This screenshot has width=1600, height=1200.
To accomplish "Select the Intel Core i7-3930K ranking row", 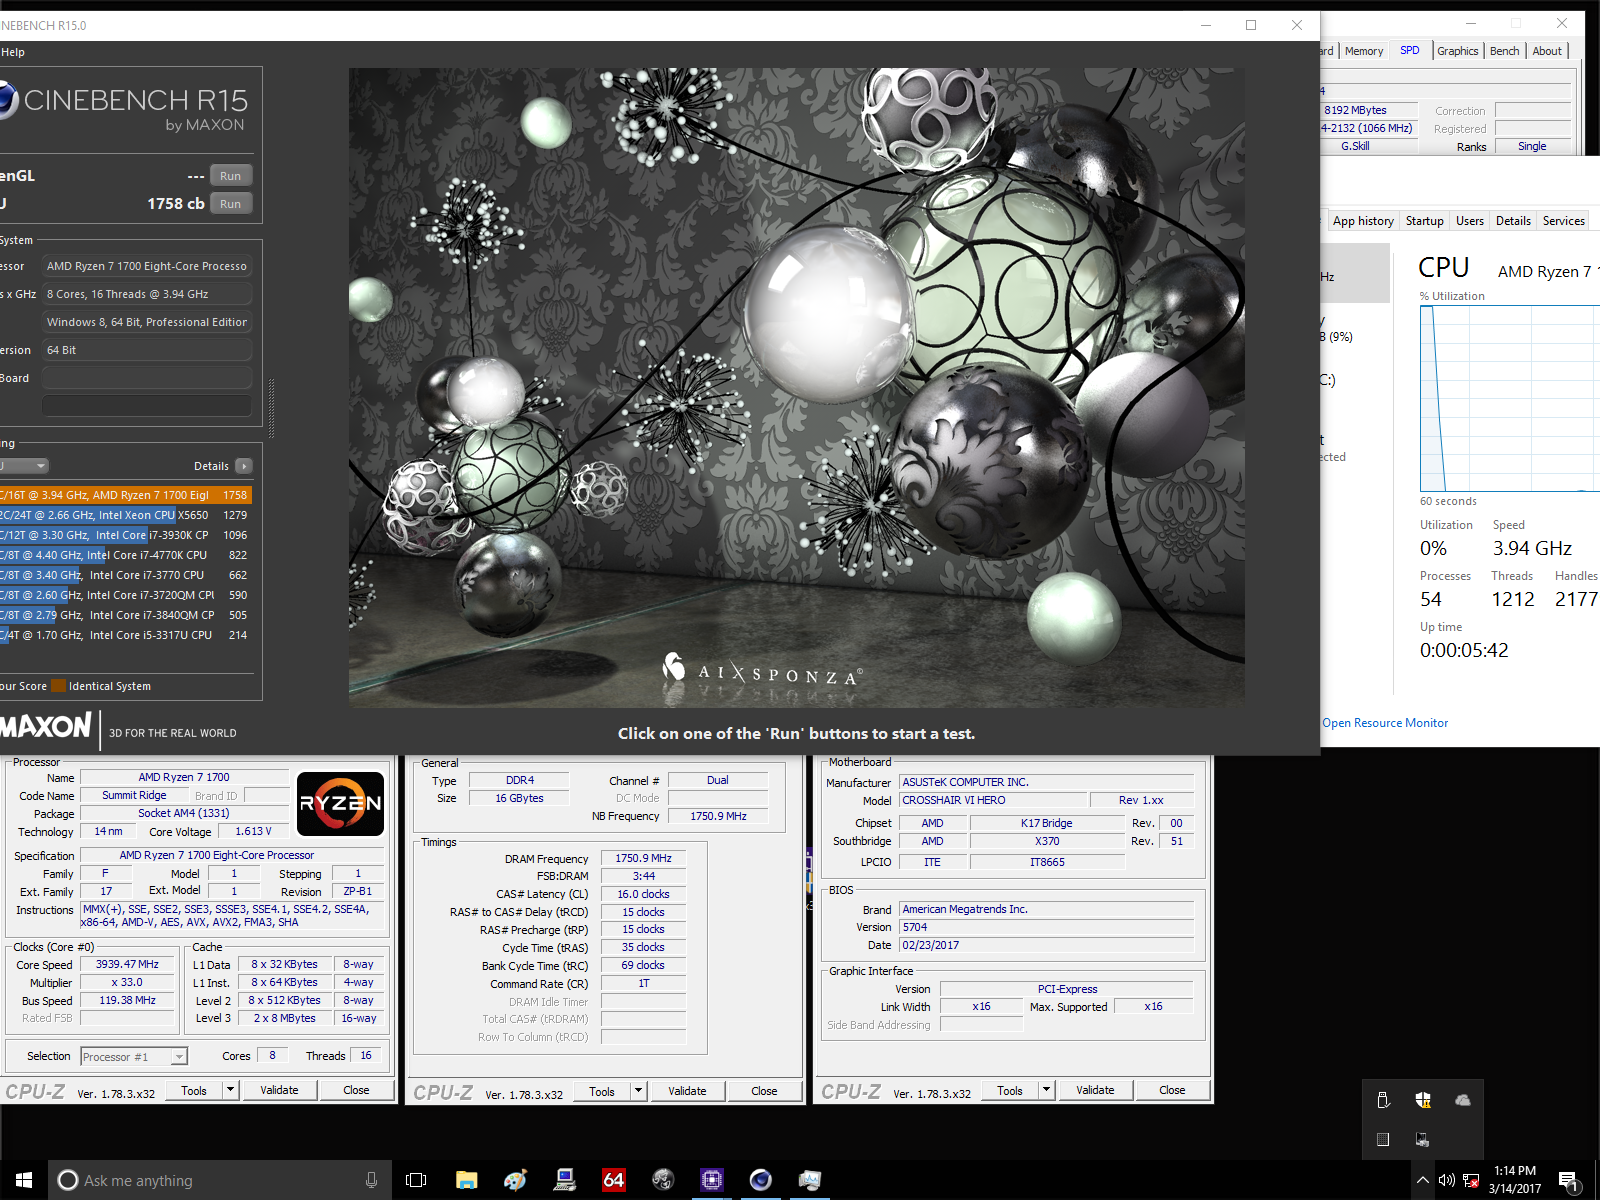I will tap(126, 535).
